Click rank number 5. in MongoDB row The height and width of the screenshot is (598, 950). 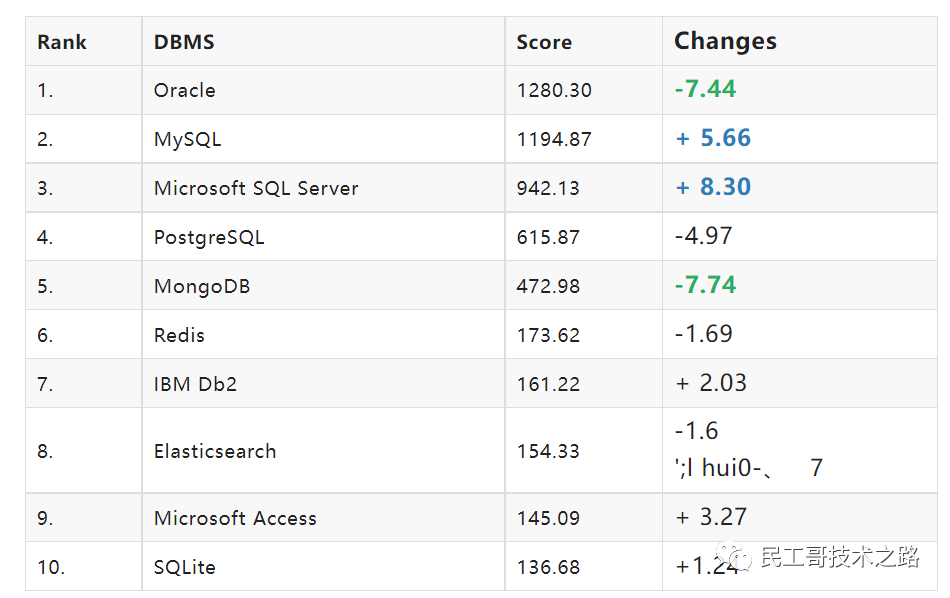[45, 287]
